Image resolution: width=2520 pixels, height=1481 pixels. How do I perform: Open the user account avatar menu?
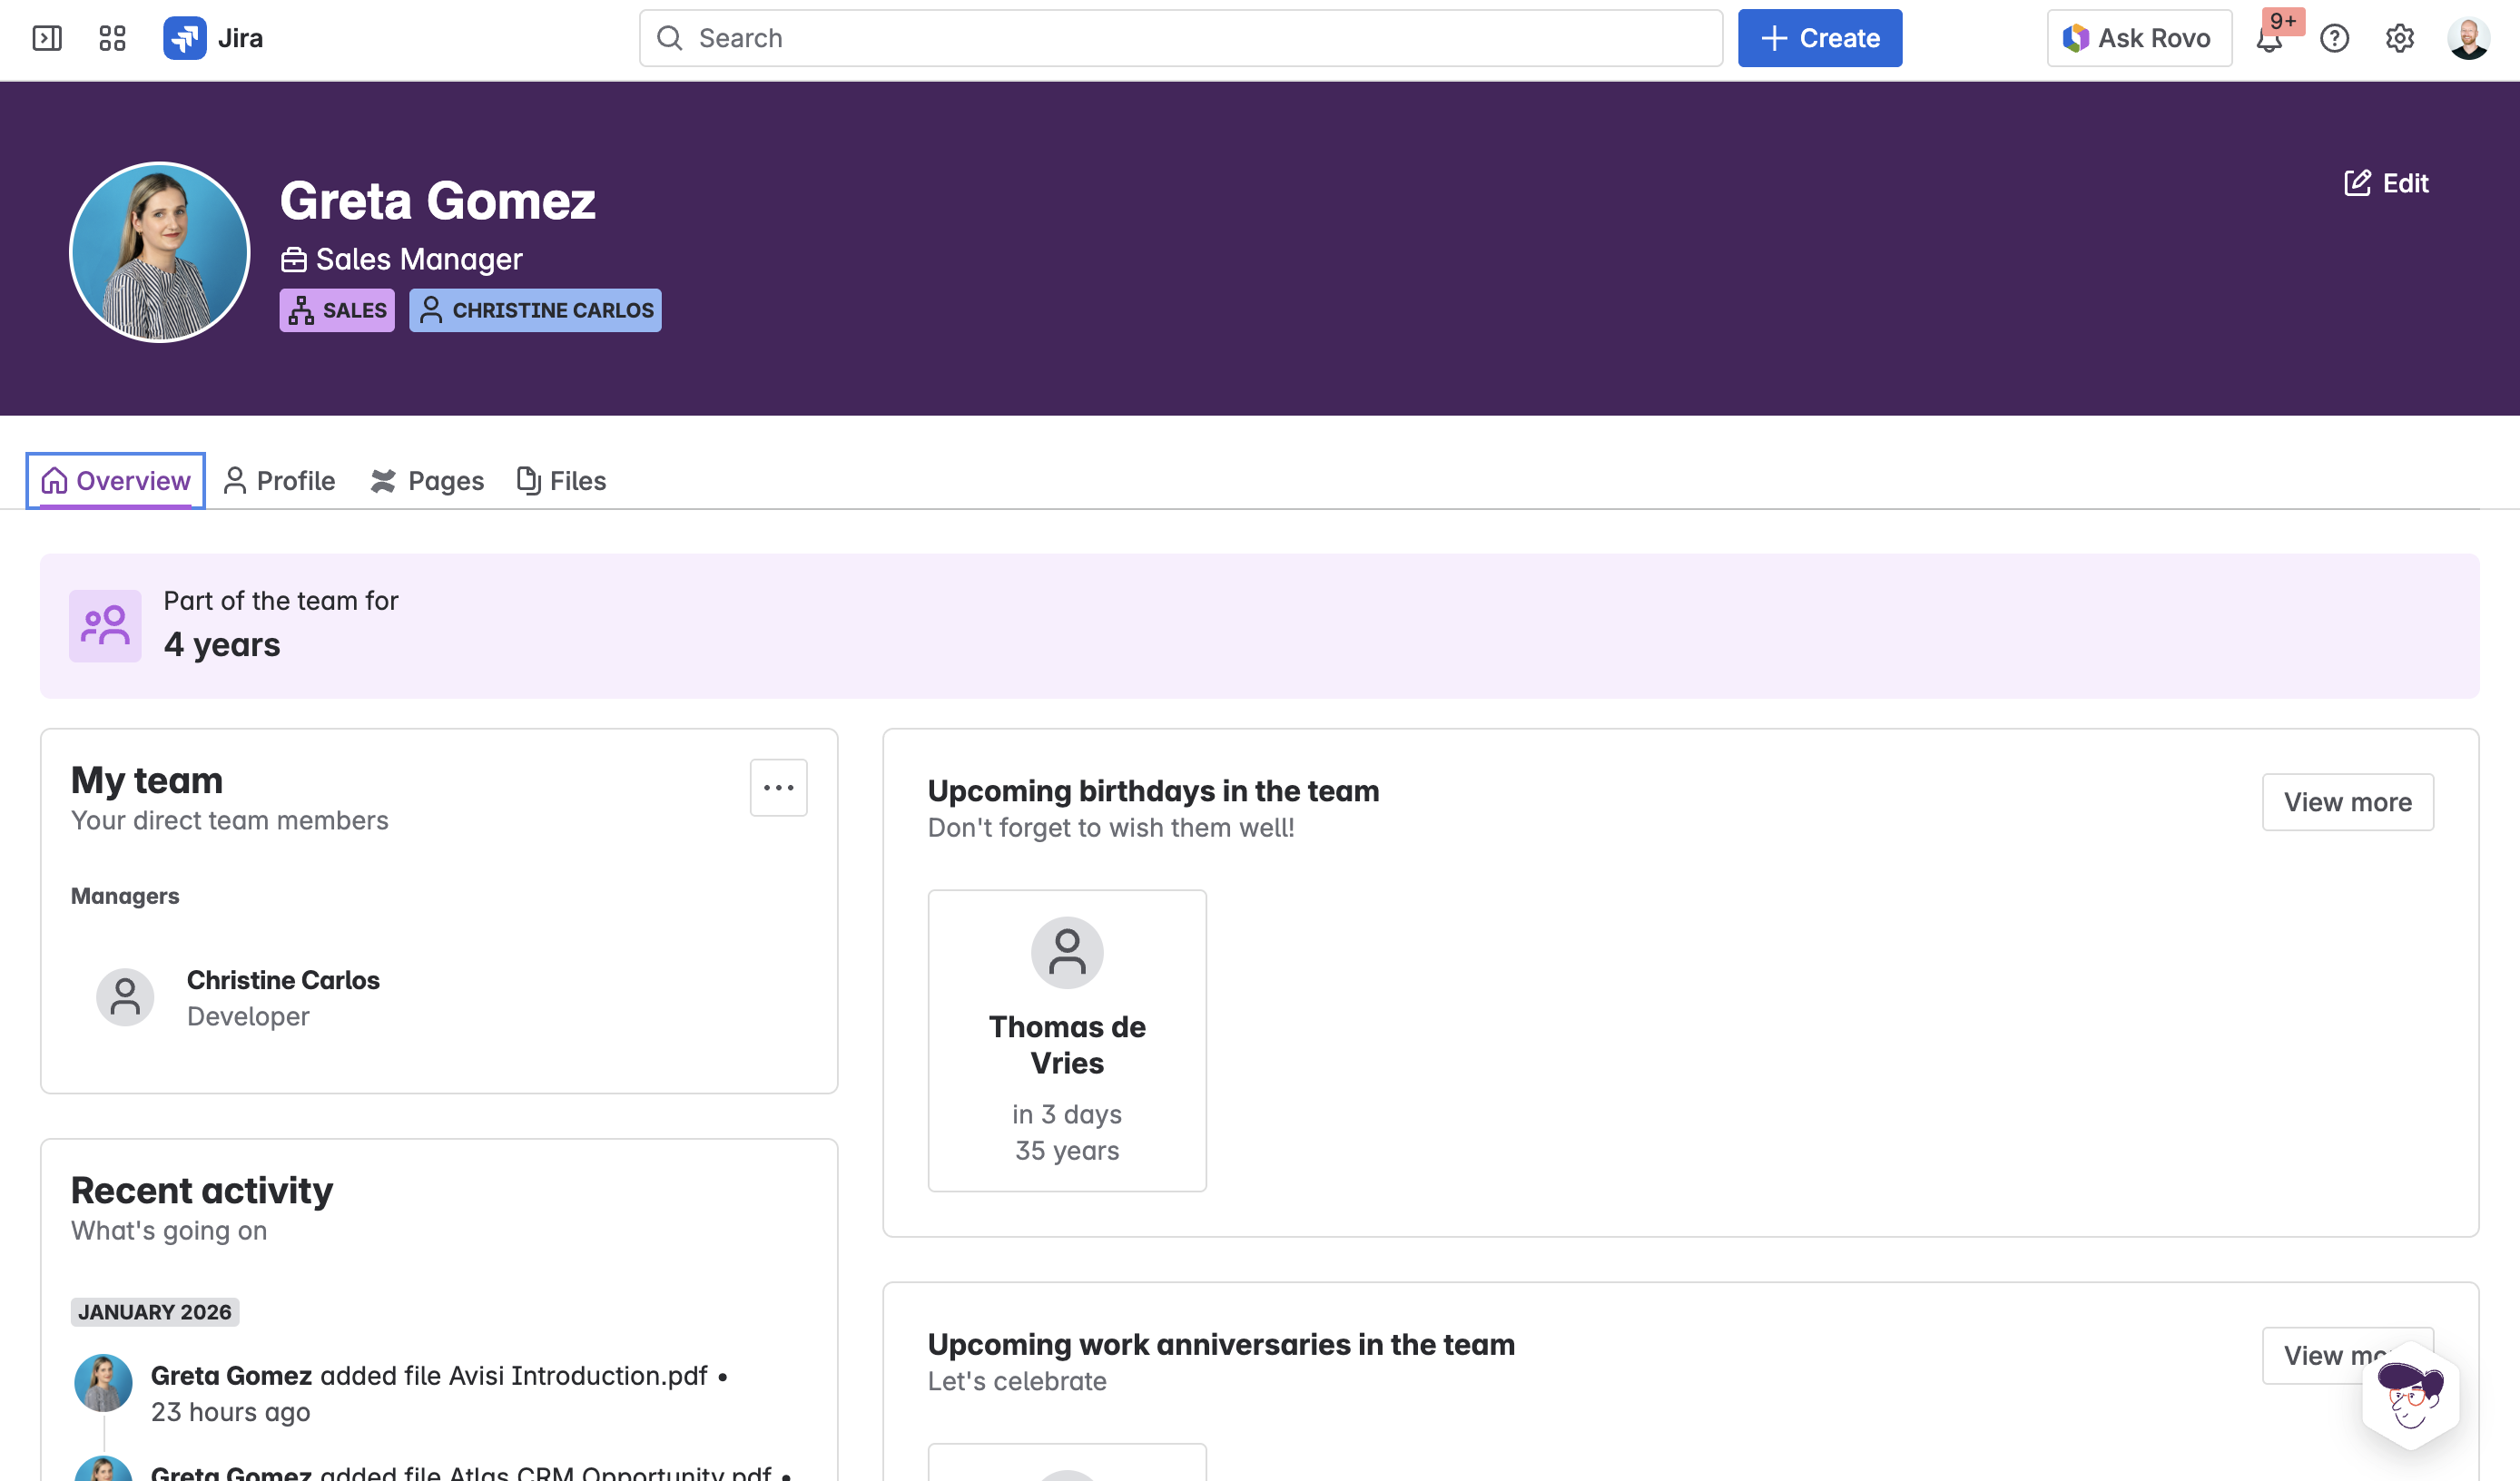[2467, 38]
